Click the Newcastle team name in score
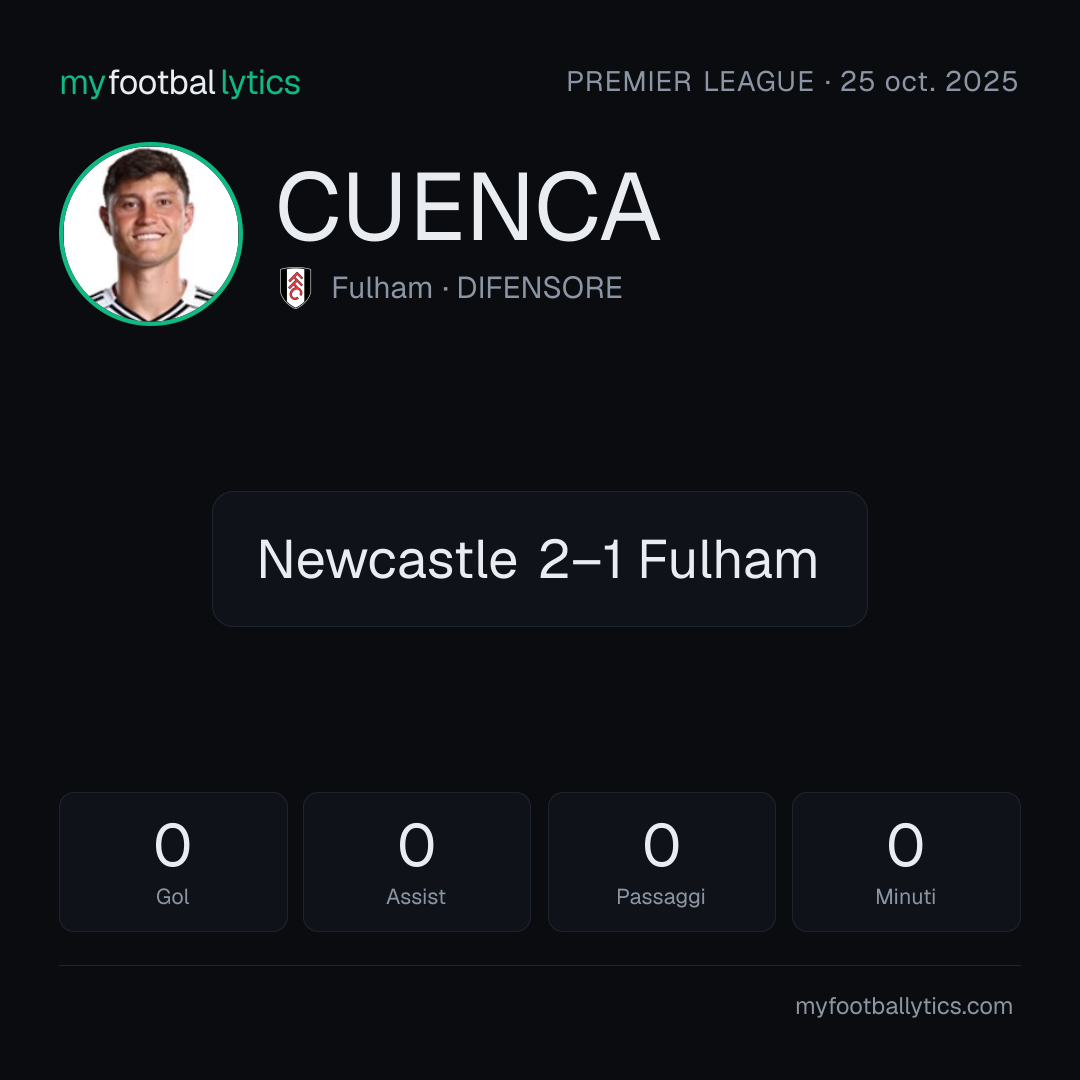This screenshot has height=1080, width=1080. [388, 559]
